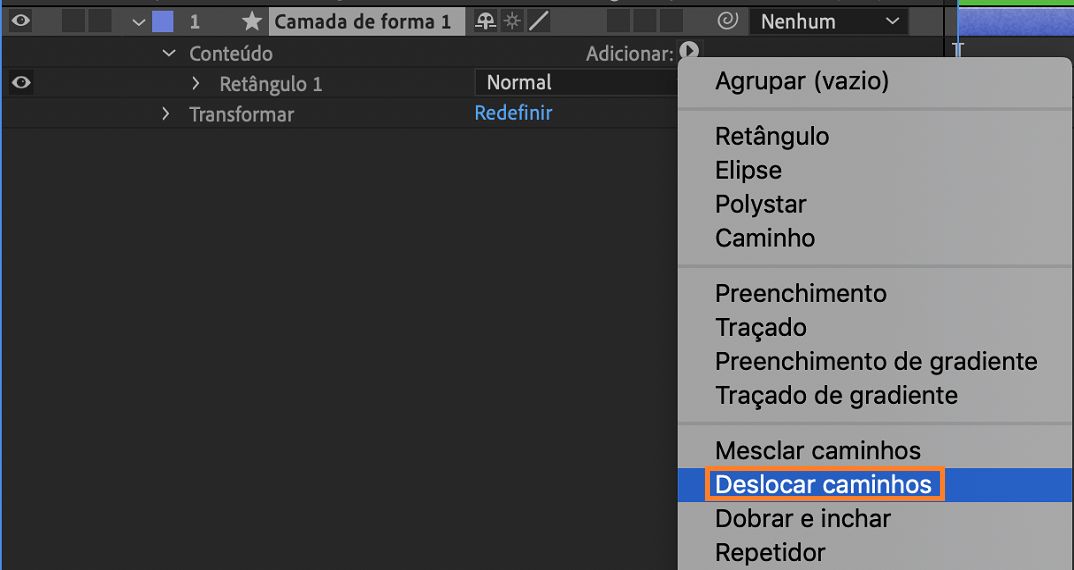1074x570 pixels.
Task: Collapse the Conteúdo group
Action: [168, 53]
